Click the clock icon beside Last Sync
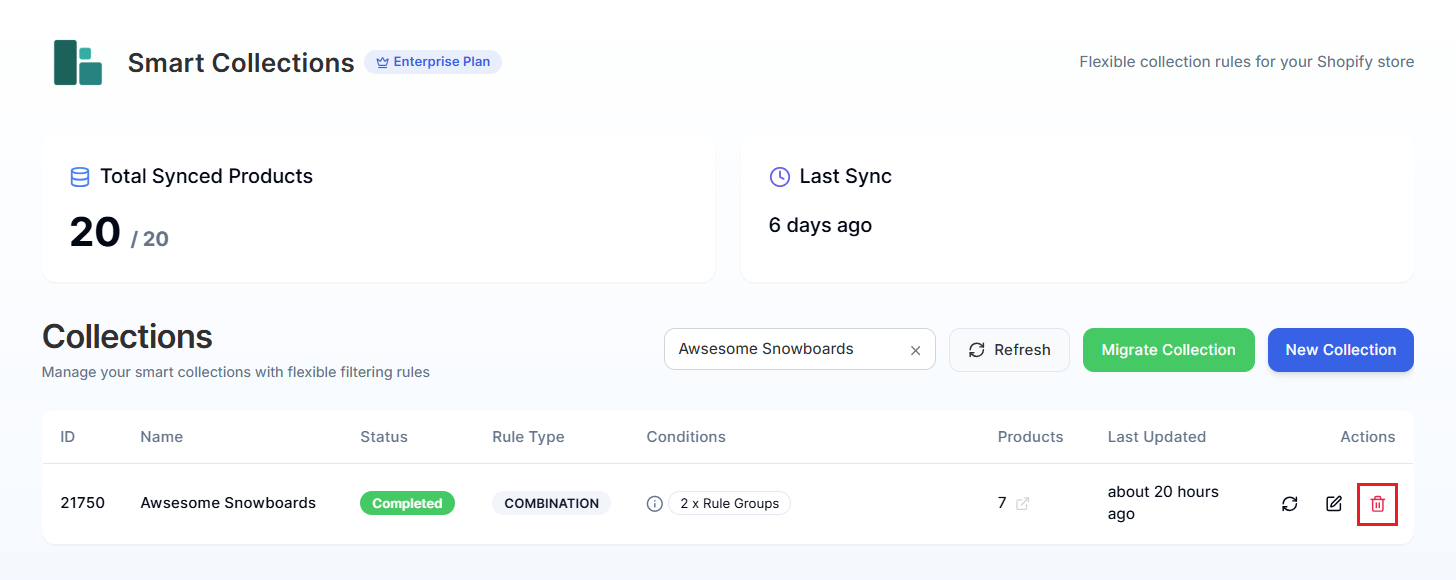Viewport: 1456px width, 580px height. [778, 176]
